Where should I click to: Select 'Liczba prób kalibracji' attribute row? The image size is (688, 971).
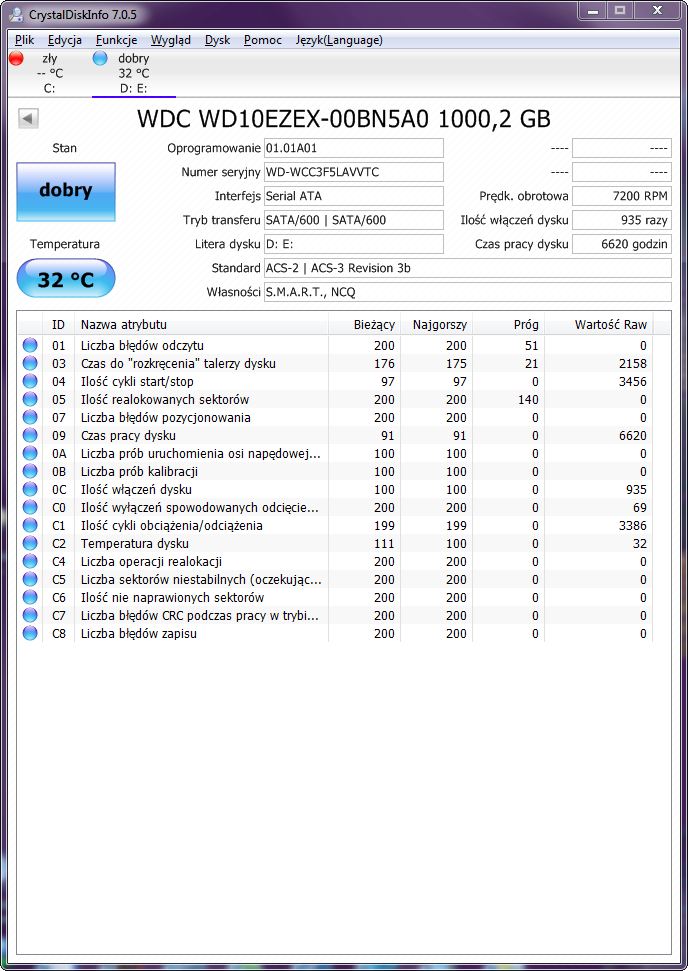pyautogui.click(x=335, y=471)
